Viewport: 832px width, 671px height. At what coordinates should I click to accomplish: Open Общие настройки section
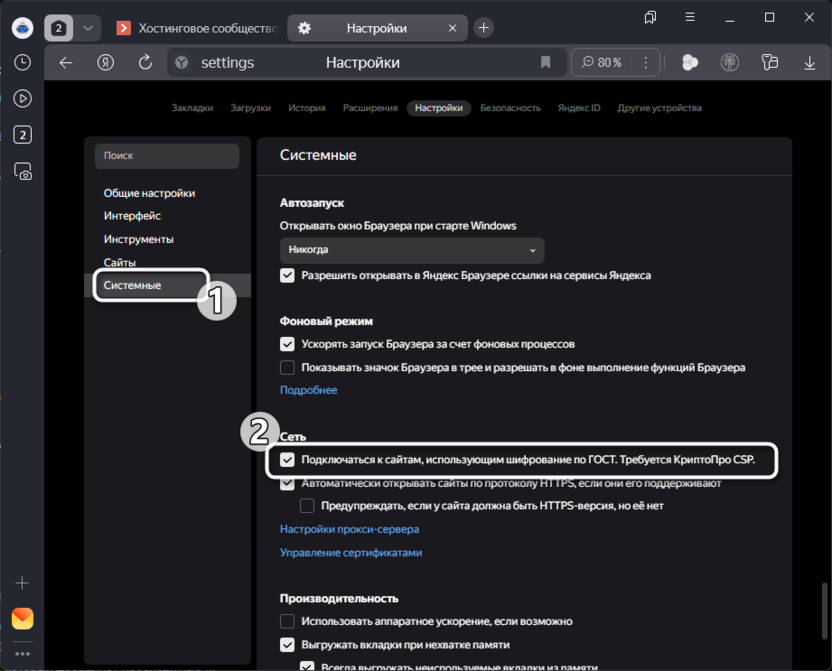tap(149, 193)
